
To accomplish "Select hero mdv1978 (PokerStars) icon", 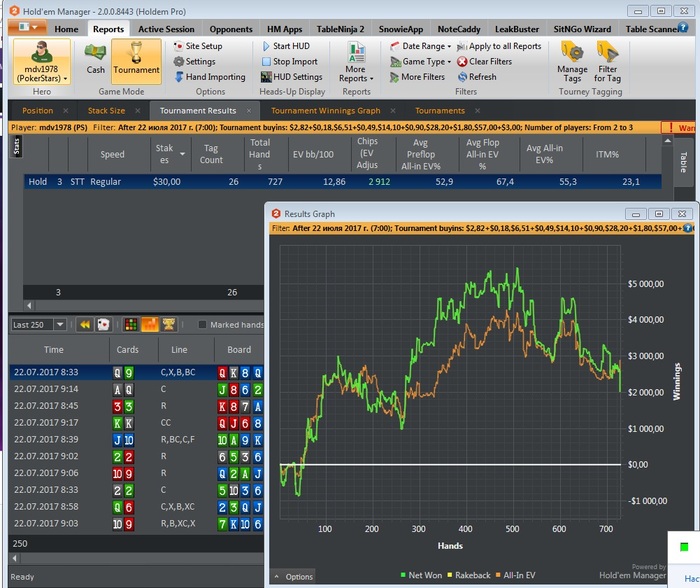I will coord(42,61).
